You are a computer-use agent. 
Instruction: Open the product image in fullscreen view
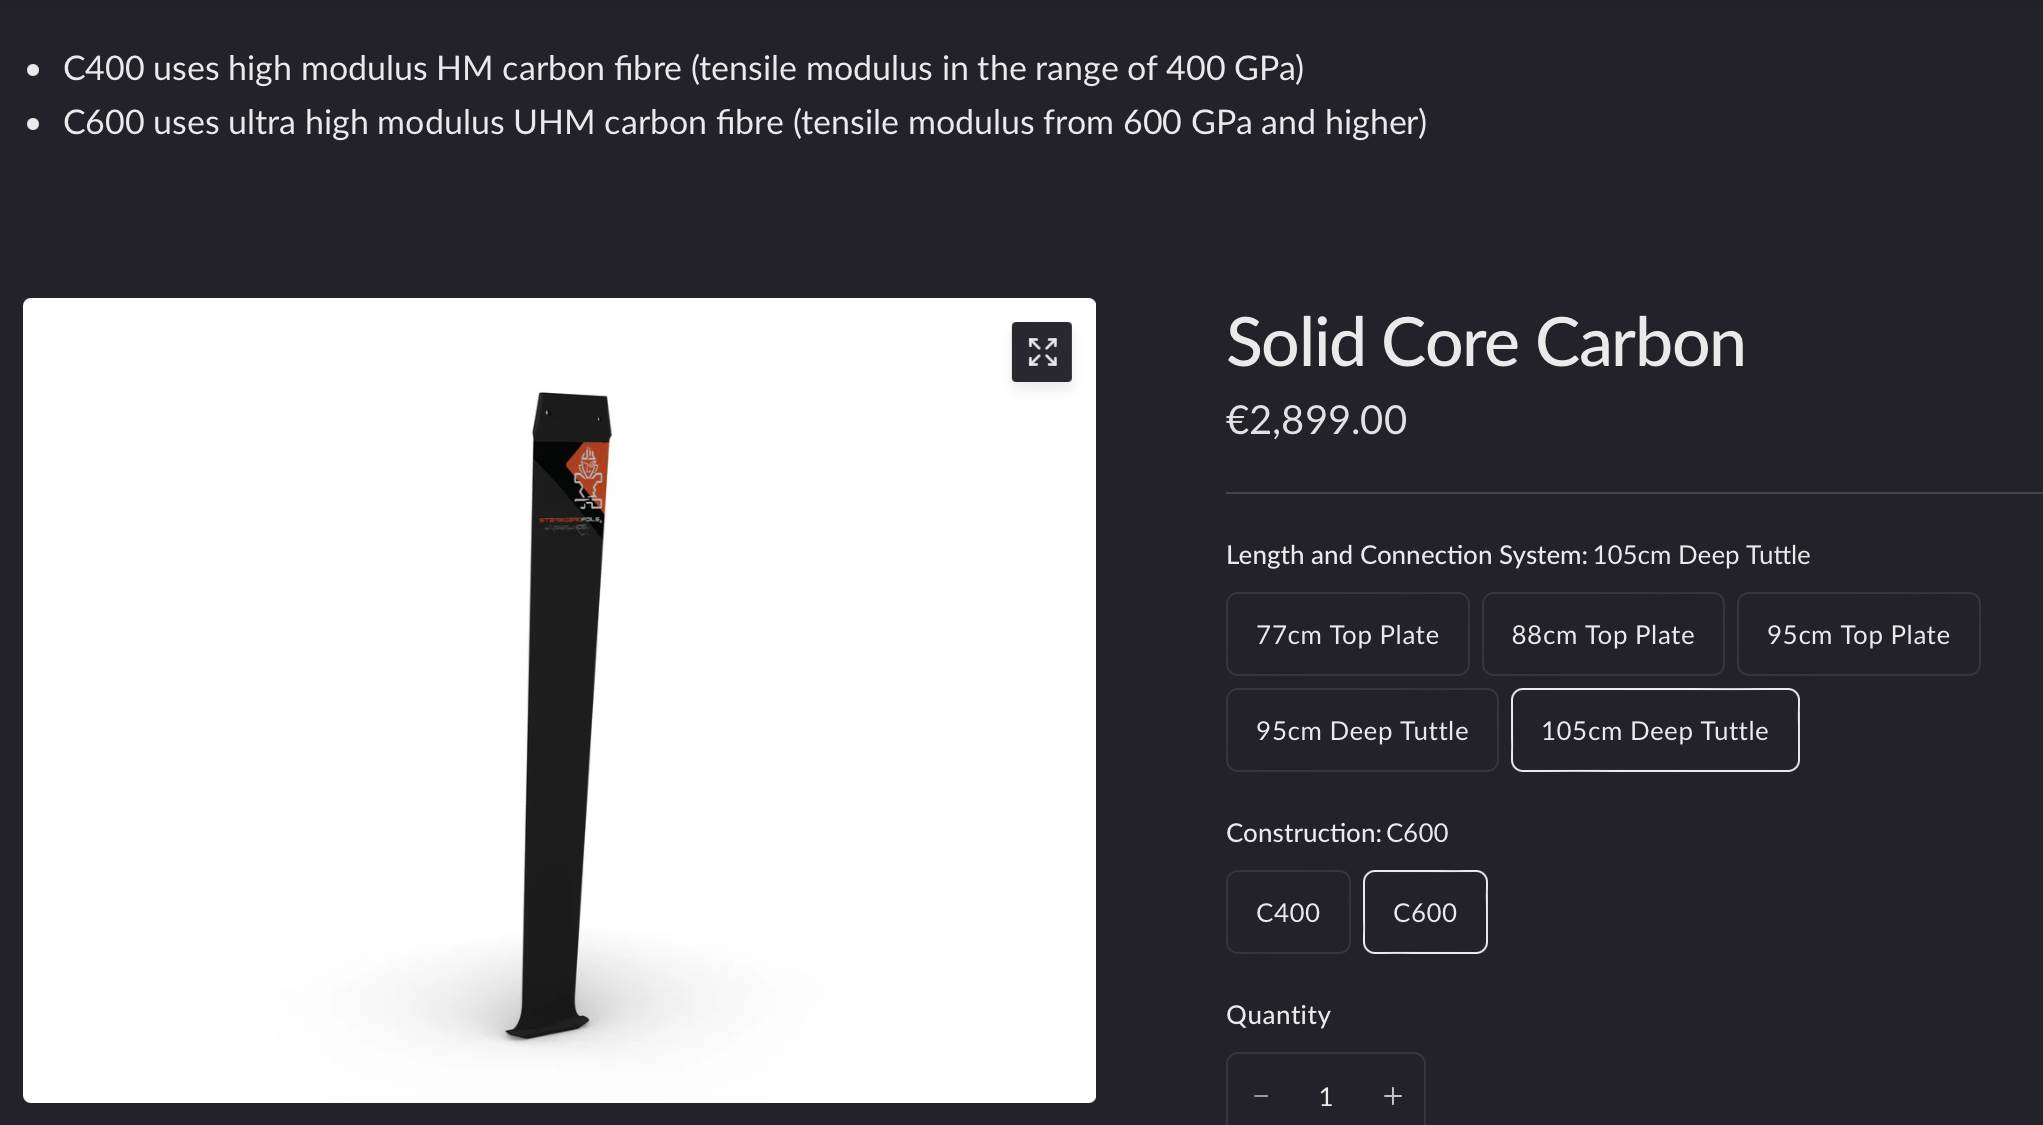tap(1041, 352)
